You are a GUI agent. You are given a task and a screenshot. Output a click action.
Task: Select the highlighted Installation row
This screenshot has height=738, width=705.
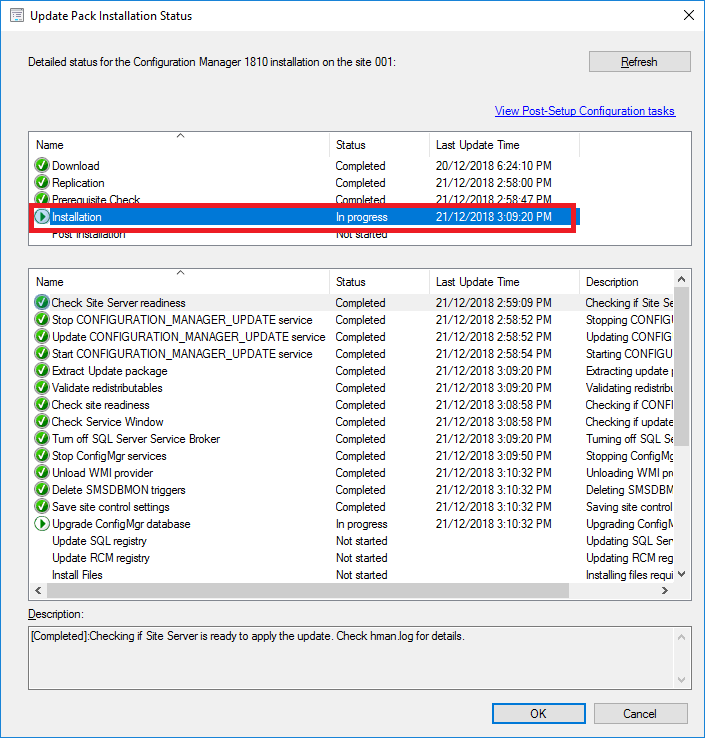(x=304, y=217)
